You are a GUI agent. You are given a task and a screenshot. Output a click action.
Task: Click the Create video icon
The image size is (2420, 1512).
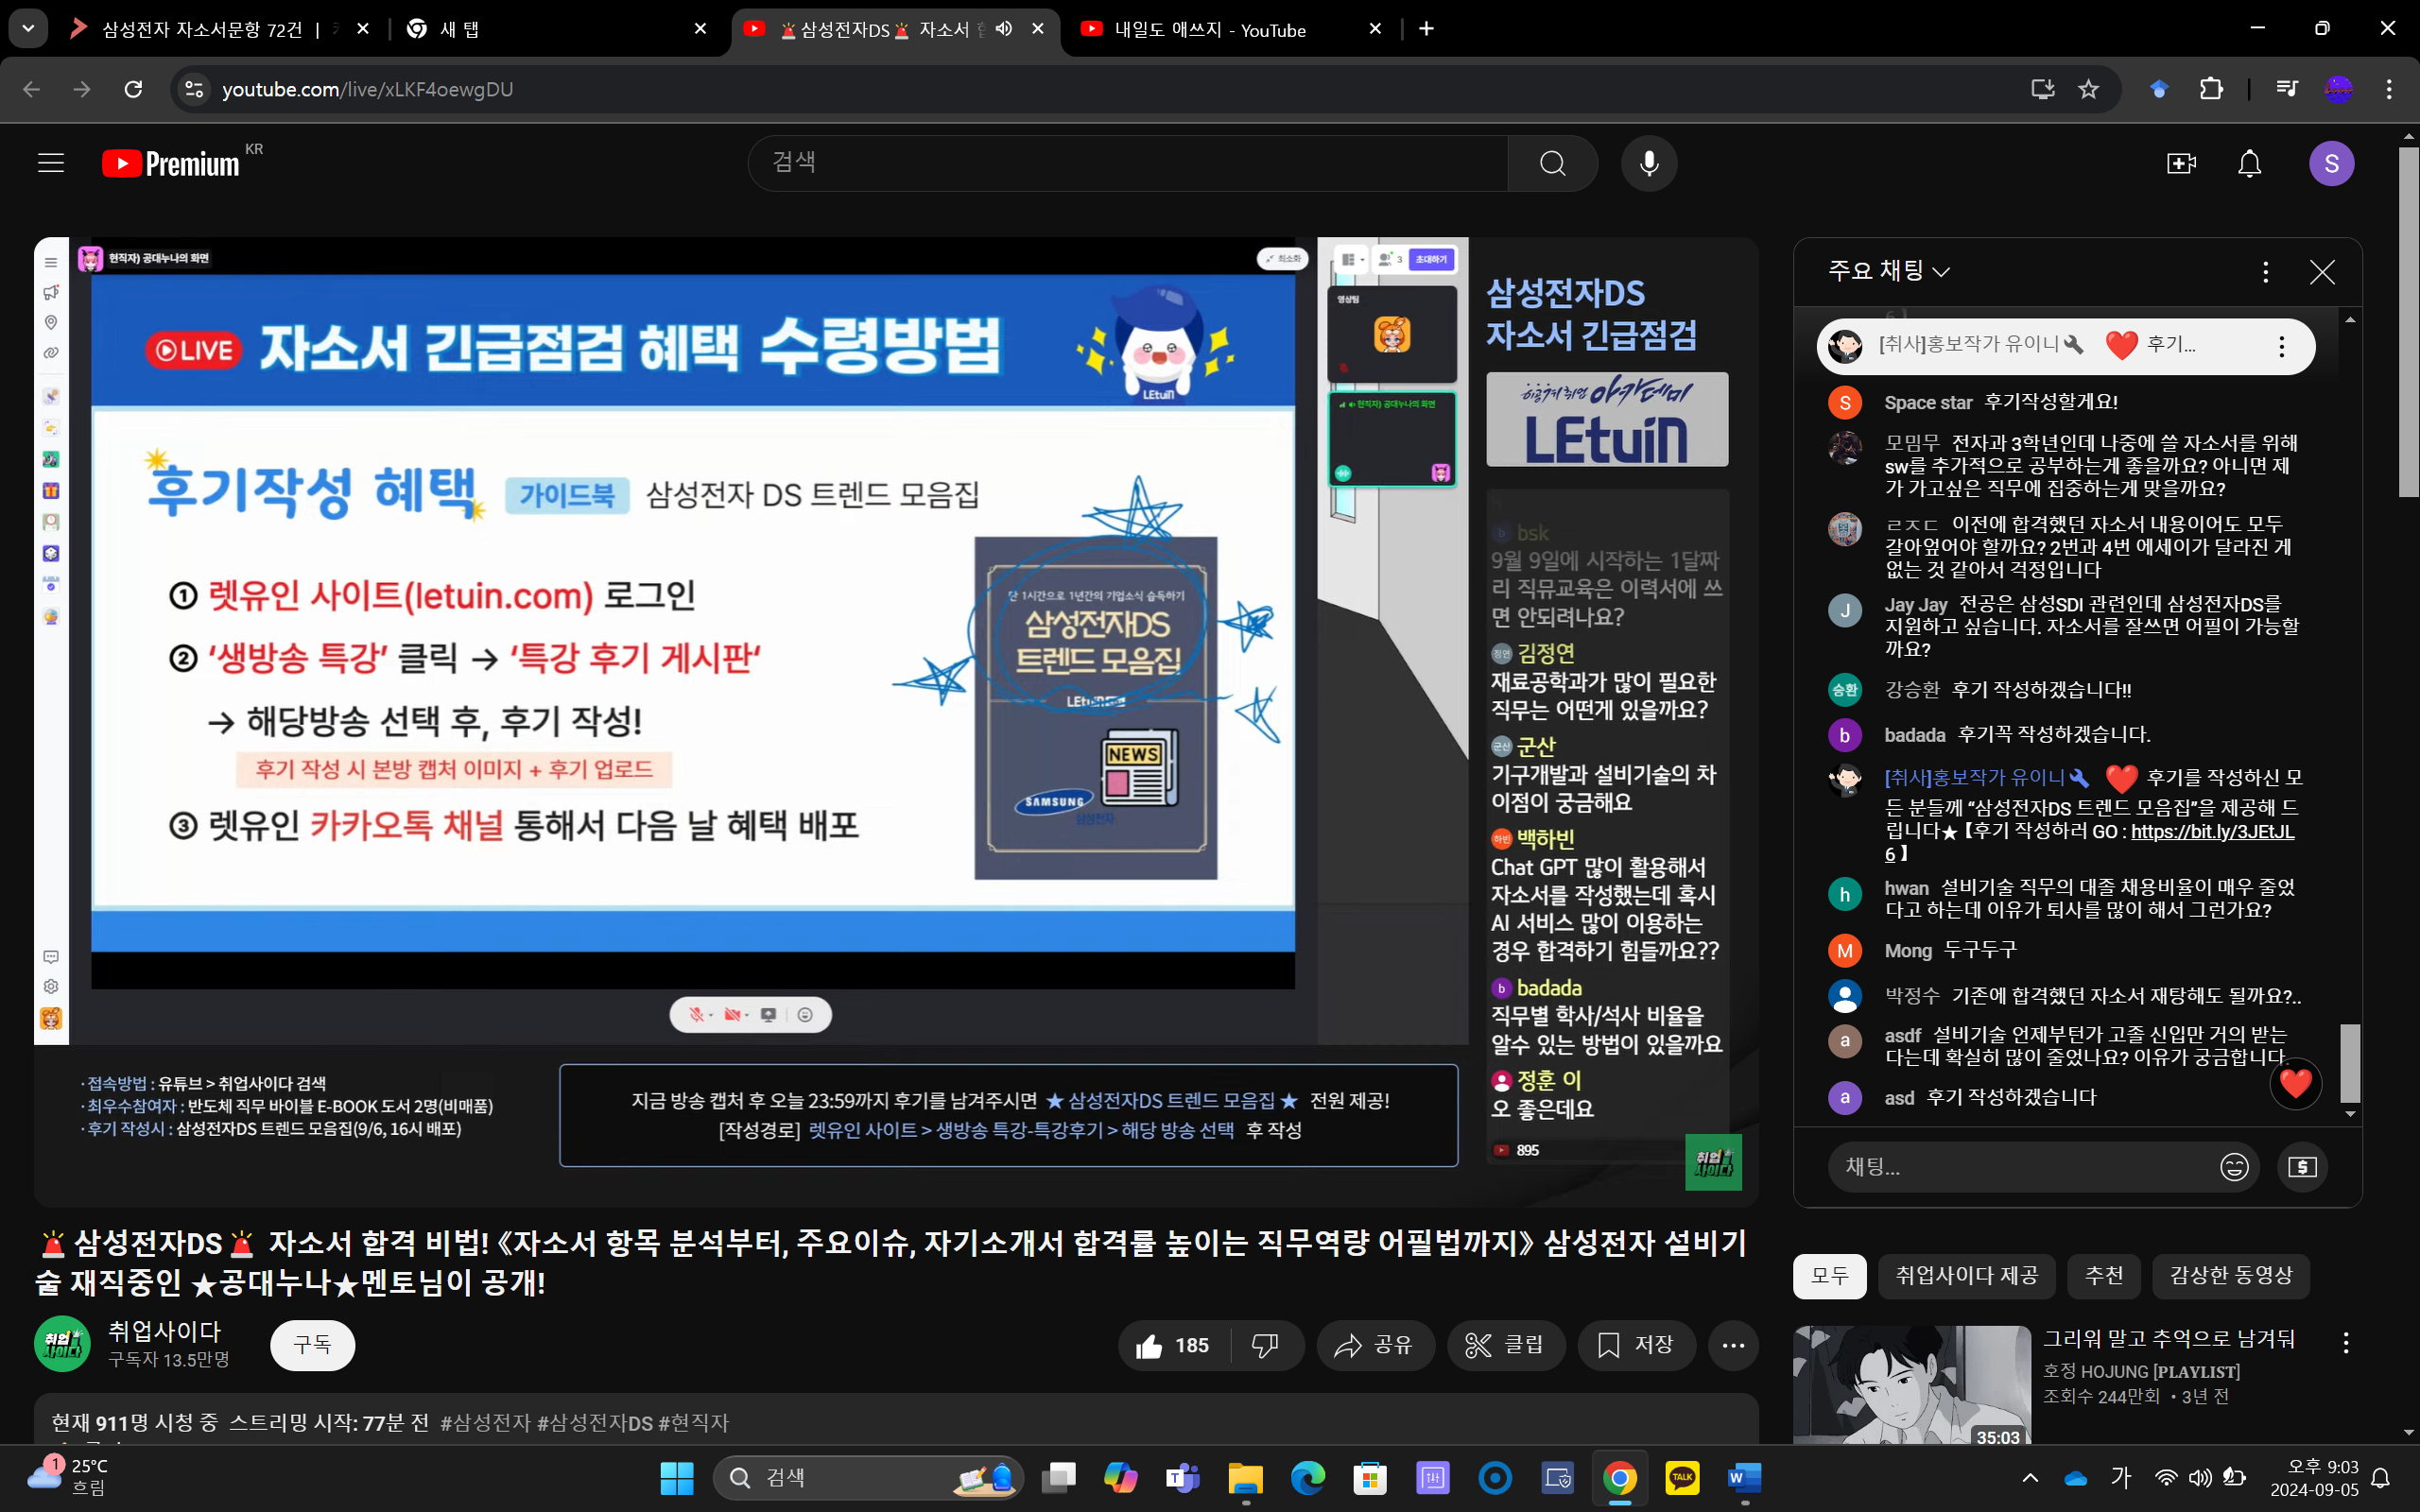click(x=2180, y=163)
